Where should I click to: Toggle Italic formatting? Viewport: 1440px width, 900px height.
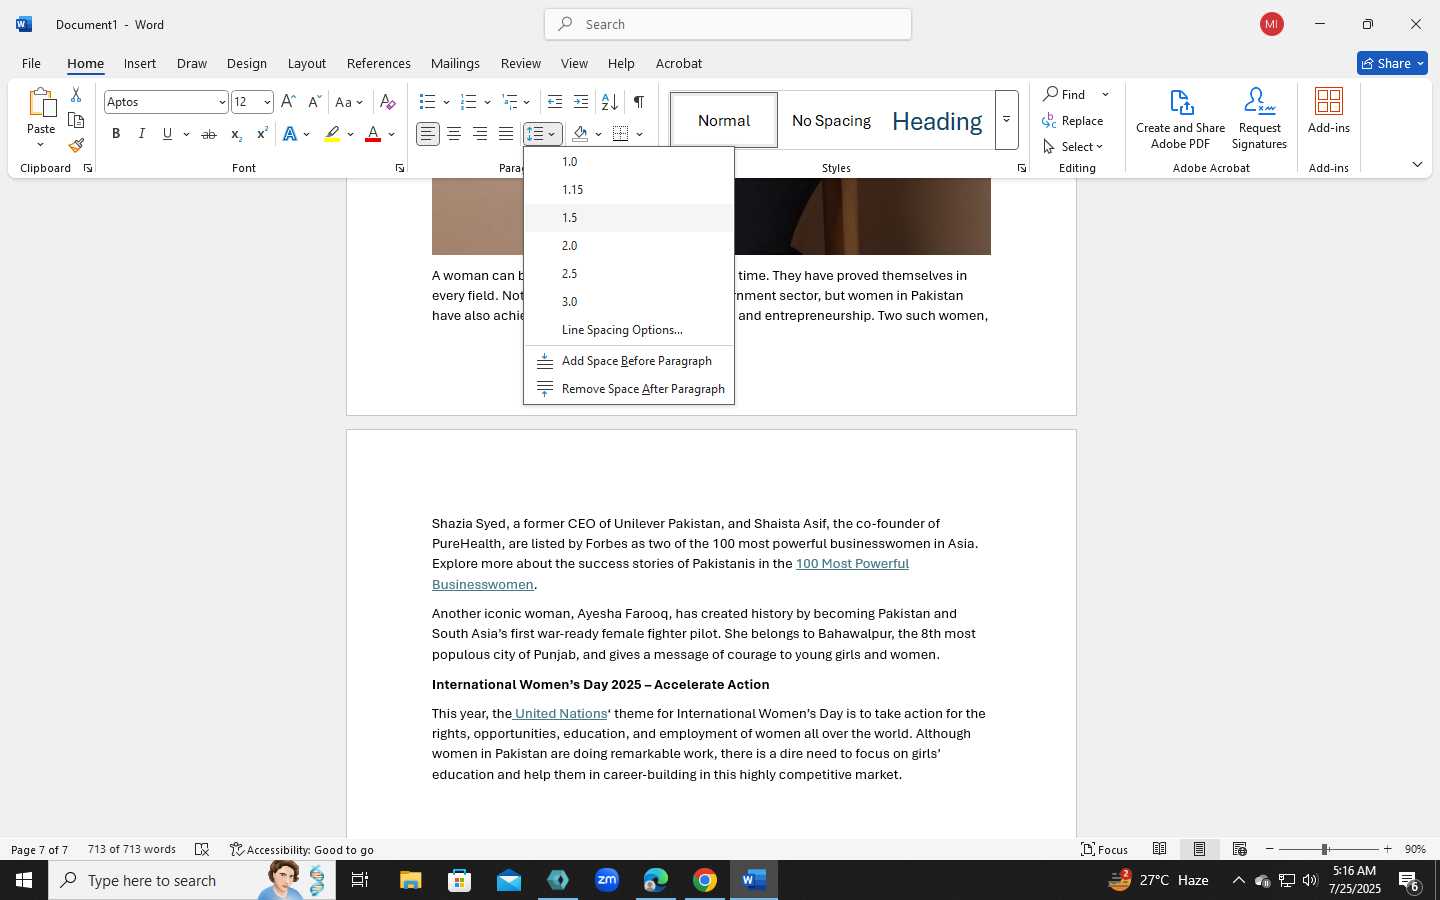[142, 134]
